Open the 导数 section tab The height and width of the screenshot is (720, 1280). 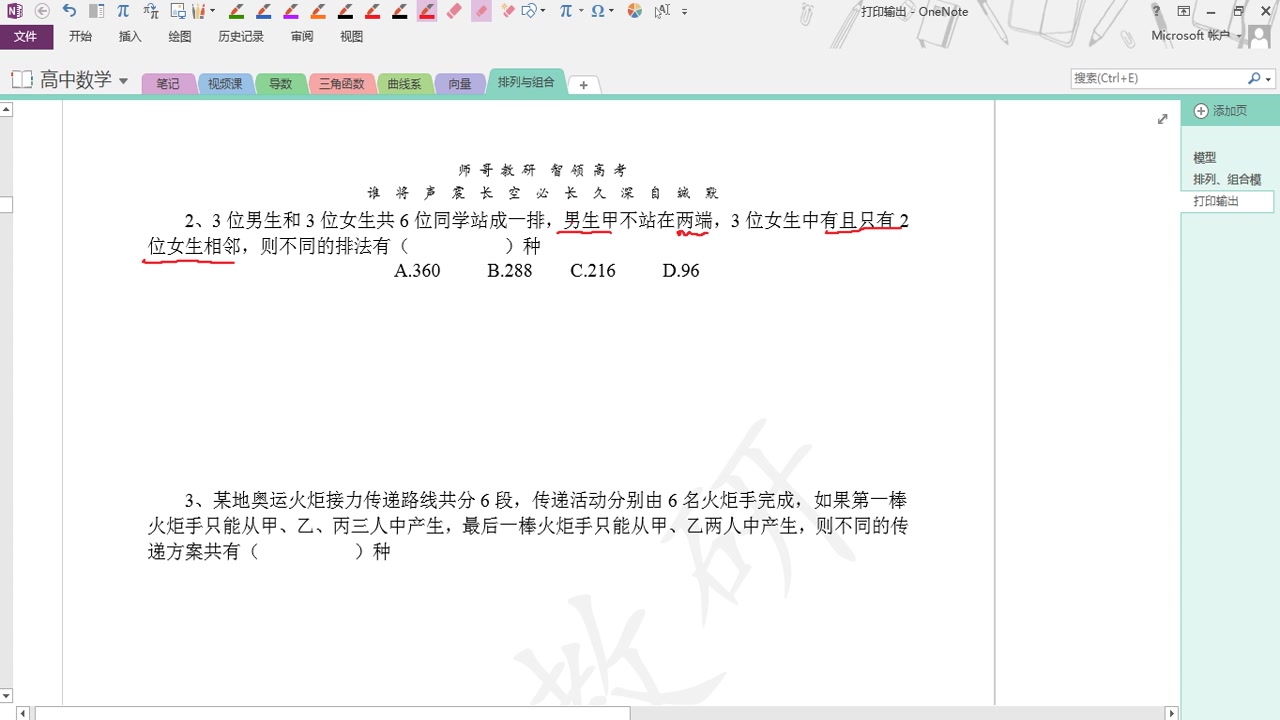tap(281, 84)
